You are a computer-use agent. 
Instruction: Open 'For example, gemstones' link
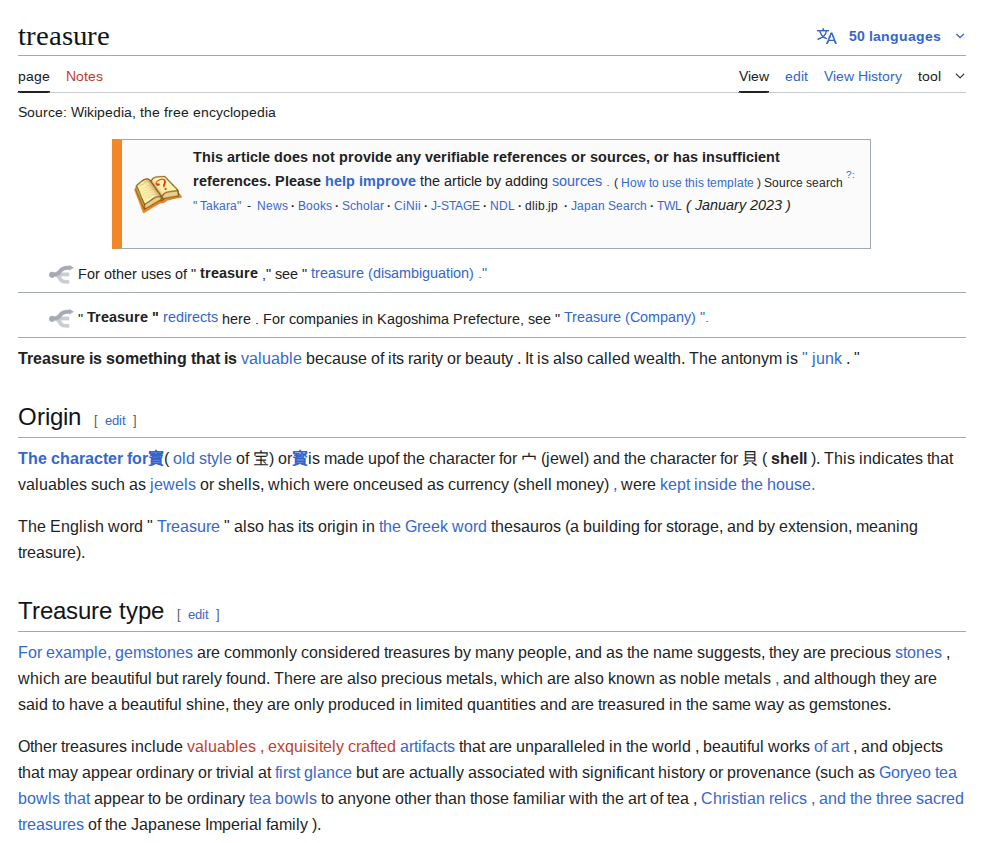[105, 653]
